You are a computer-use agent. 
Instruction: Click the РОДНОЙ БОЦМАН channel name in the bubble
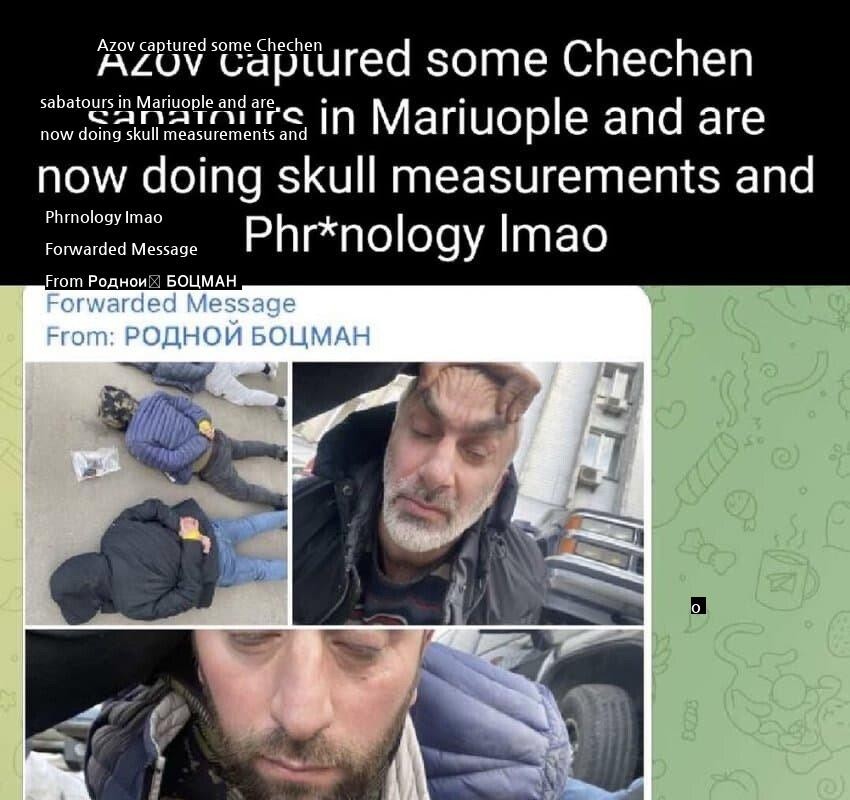click(x=247, y=336)
